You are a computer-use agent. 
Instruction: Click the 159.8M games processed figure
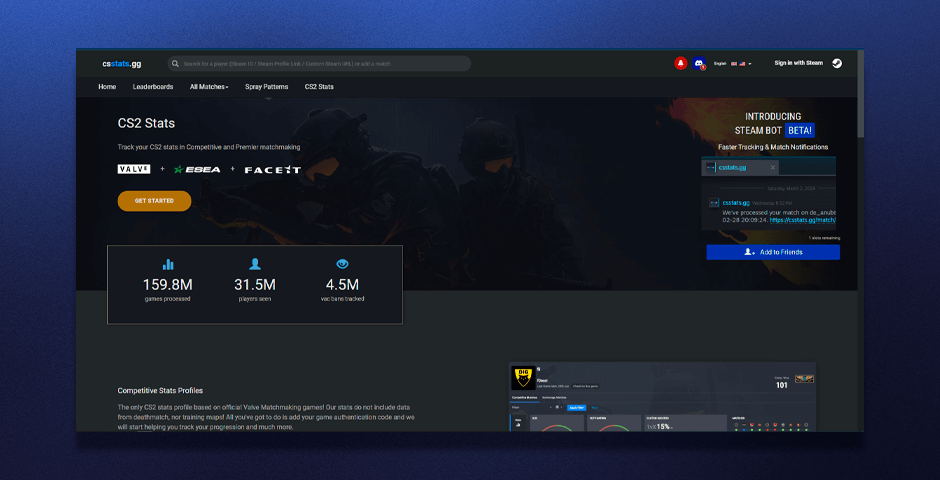[x=167, y=285]
